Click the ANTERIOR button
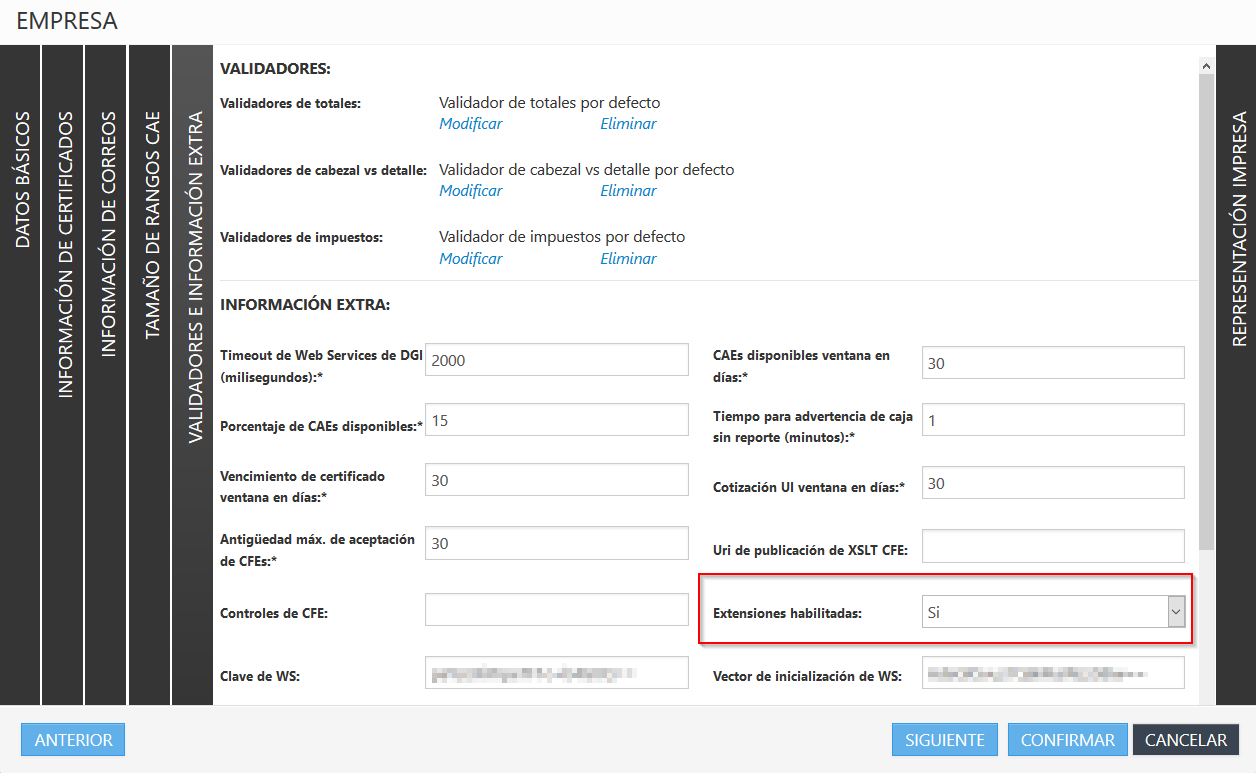This screenshot has width=1256, height=773. [x=72, y=739]
